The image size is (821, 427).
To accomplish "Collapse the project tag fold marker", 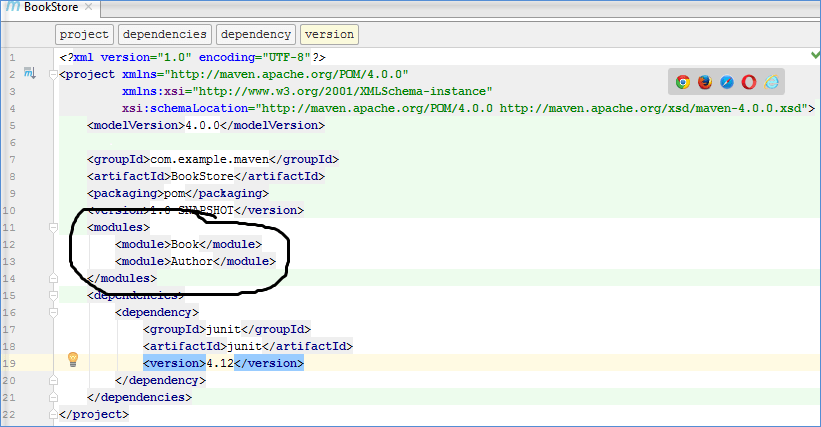I will click(x=54, y=74).
